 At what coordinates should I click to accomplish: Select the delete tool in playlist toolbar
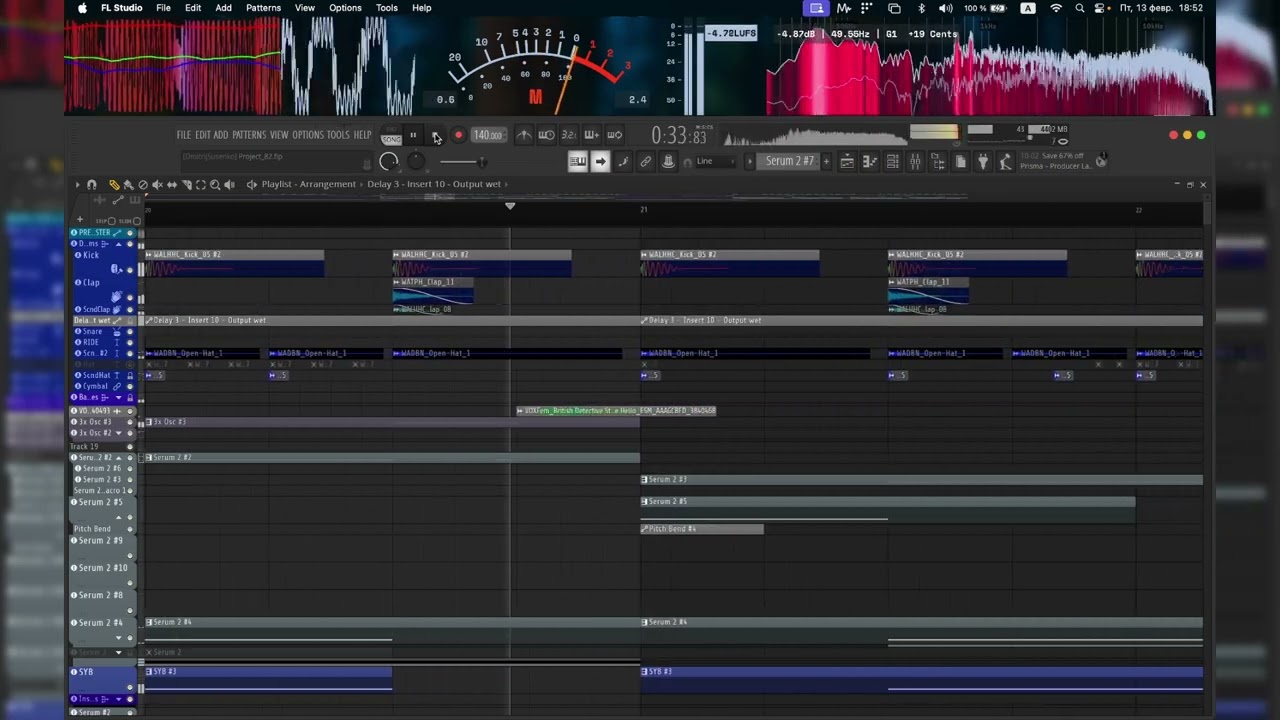tap(143, 185)
